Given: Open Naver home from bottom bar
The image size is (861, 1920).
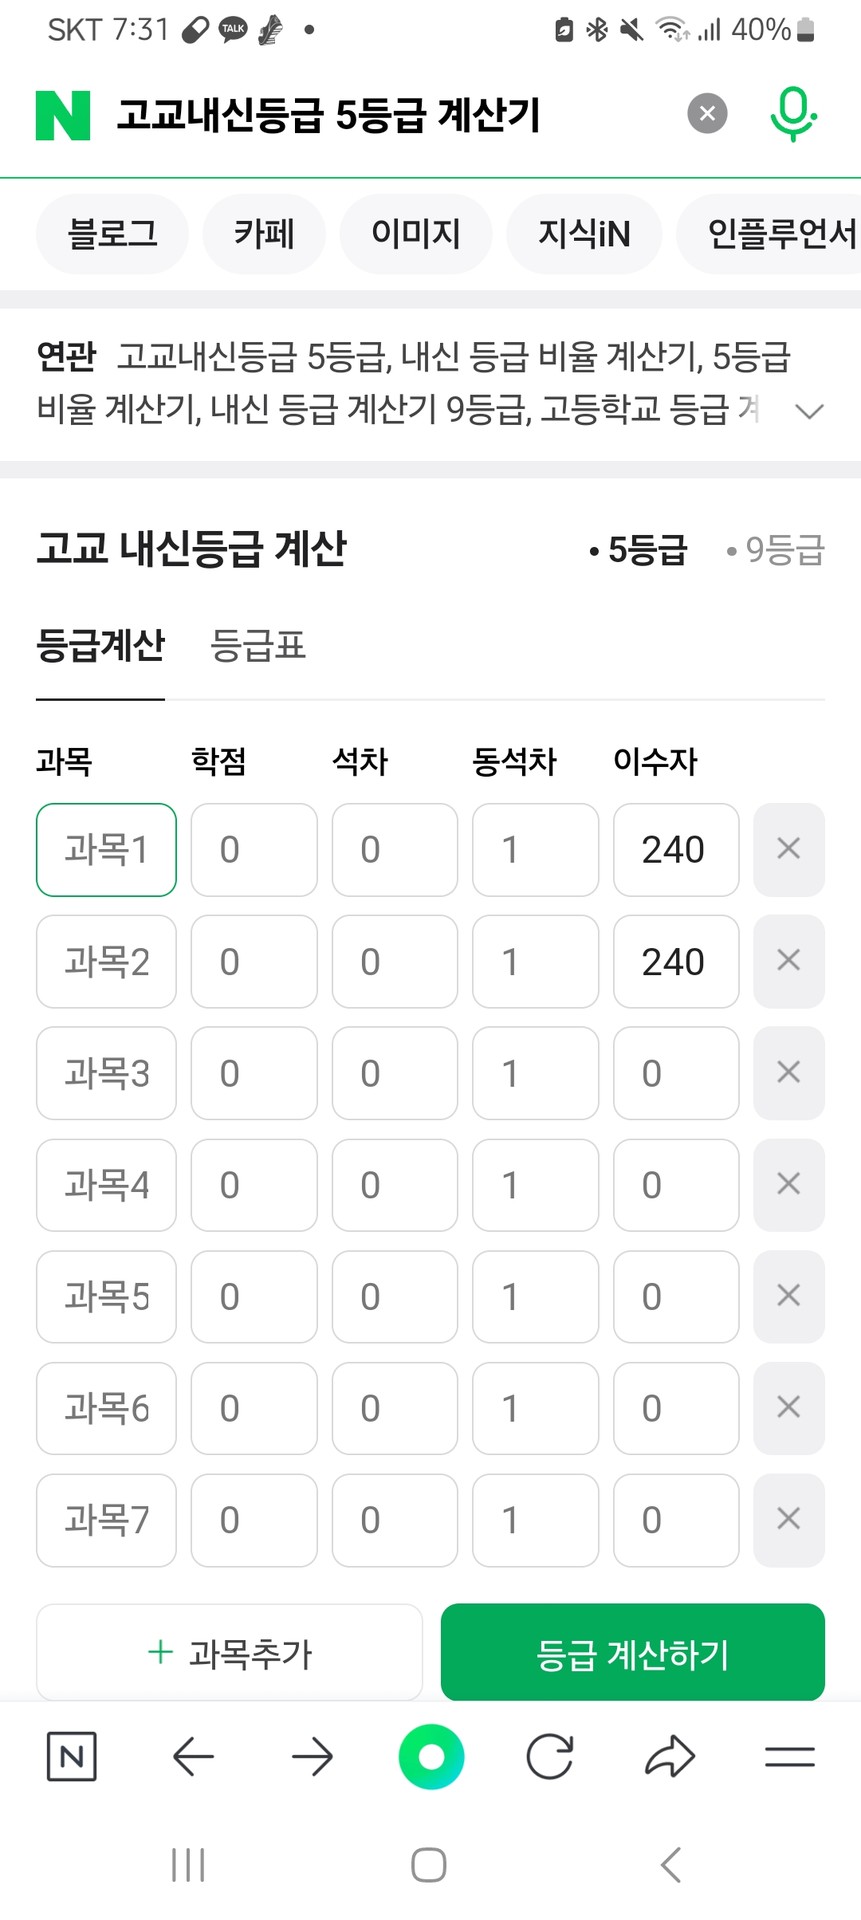Looking at the screenshot, I should 72,1756.
